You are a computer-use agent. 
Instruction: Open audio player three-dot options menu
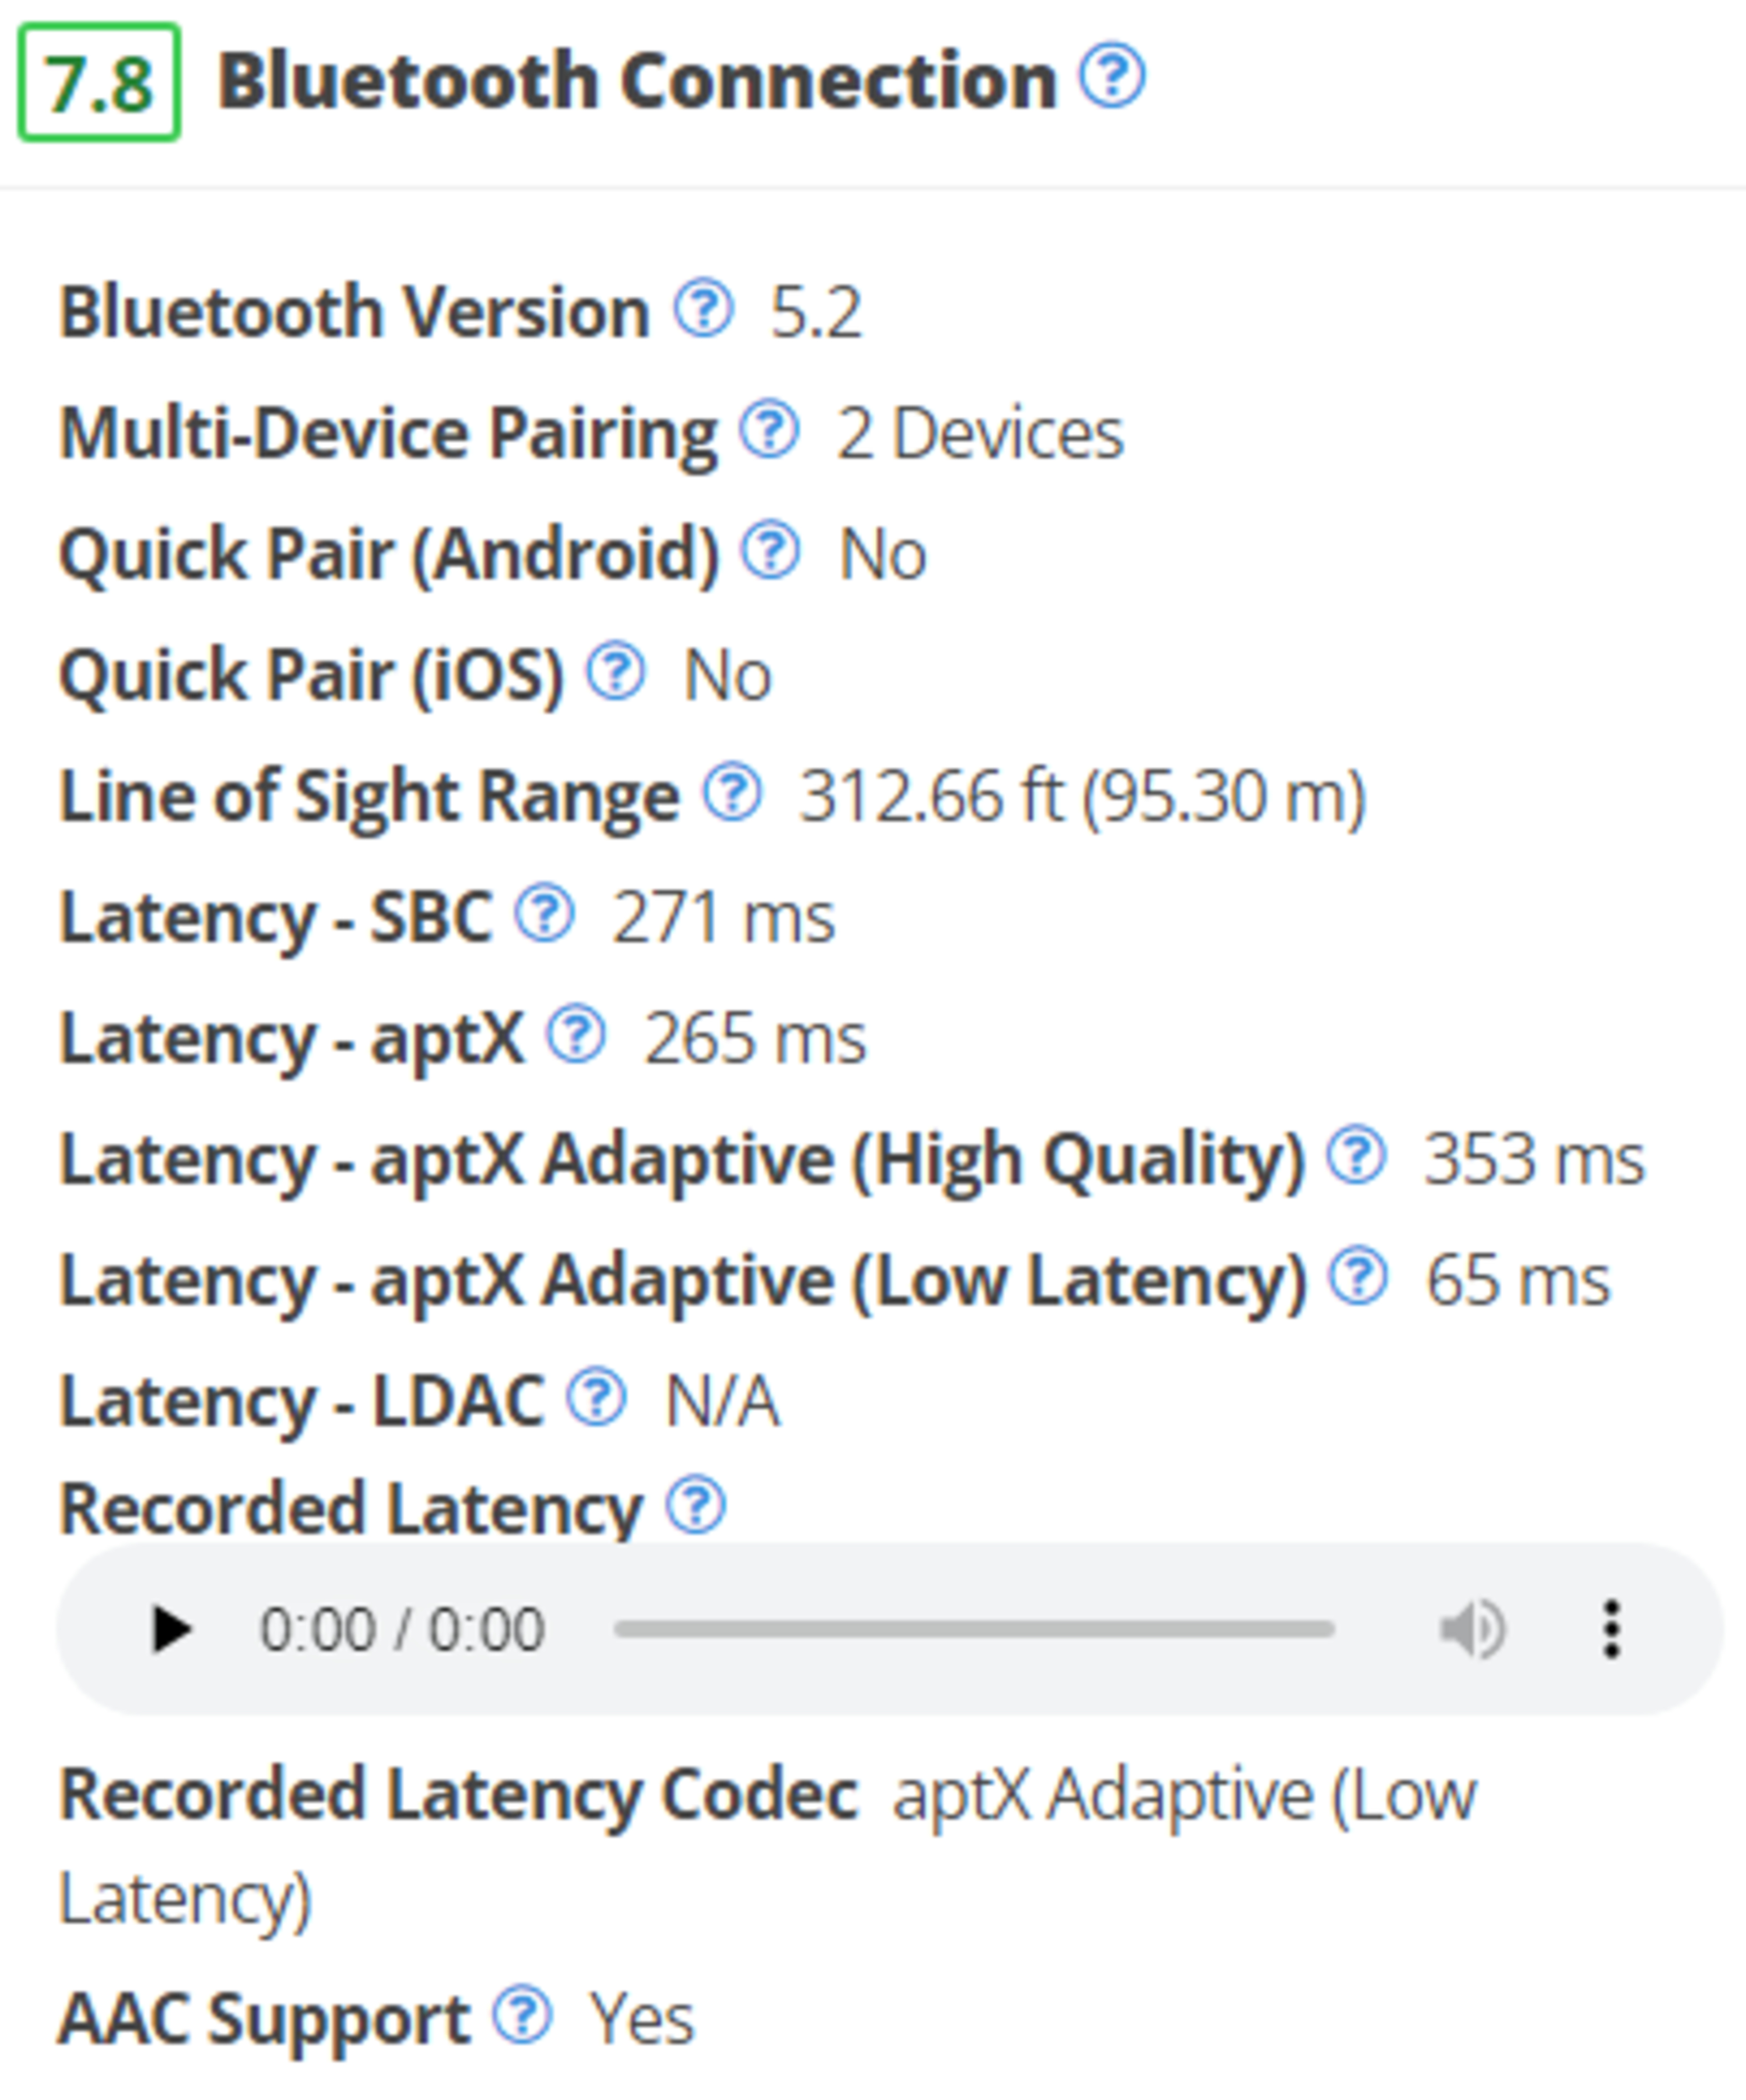click(1611, 1630)
